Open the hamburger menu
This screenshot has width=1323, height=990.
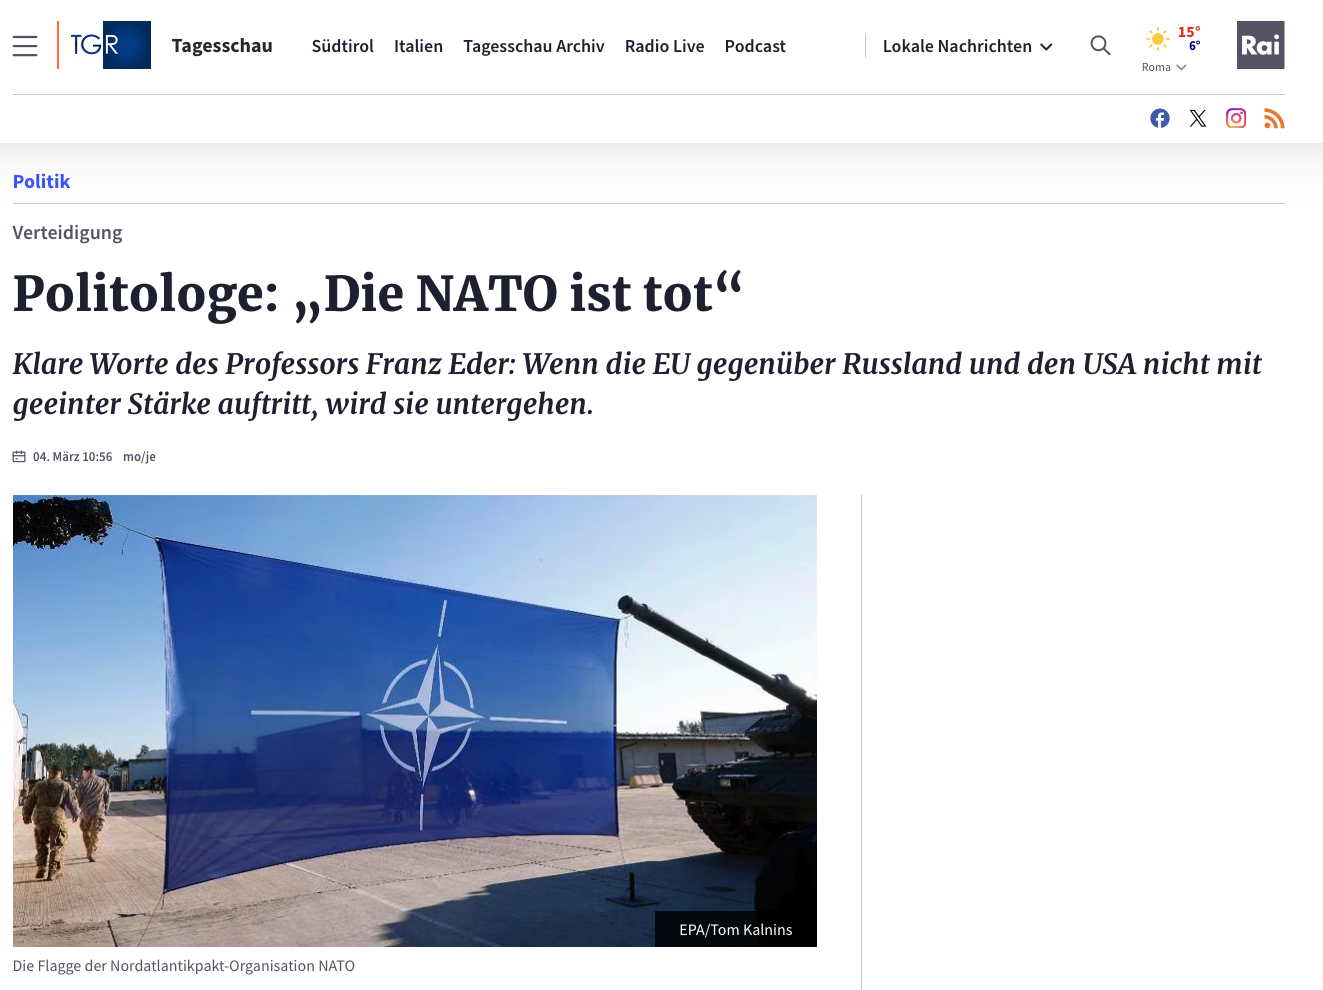pos(25,46)
